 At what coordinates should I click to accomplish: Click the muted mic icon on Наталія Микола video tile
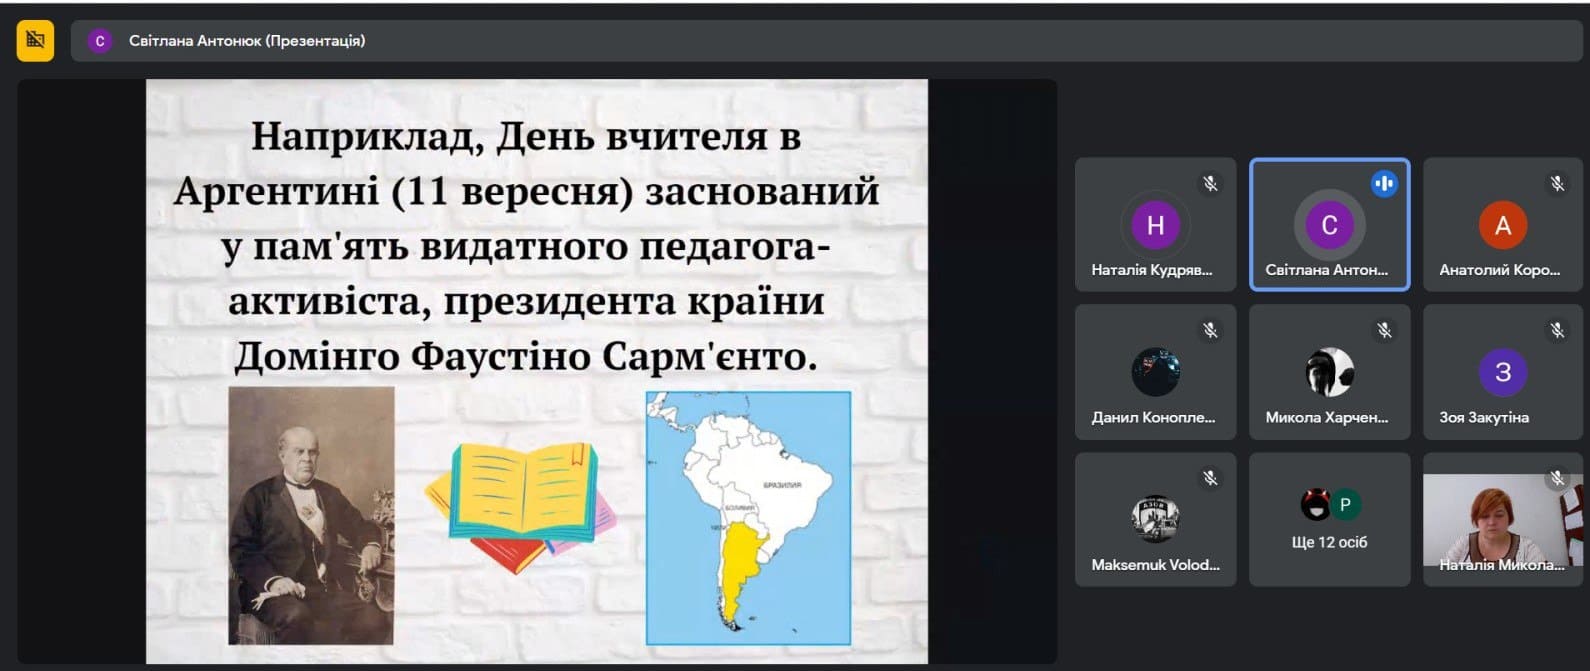[x=1557, y=478]
